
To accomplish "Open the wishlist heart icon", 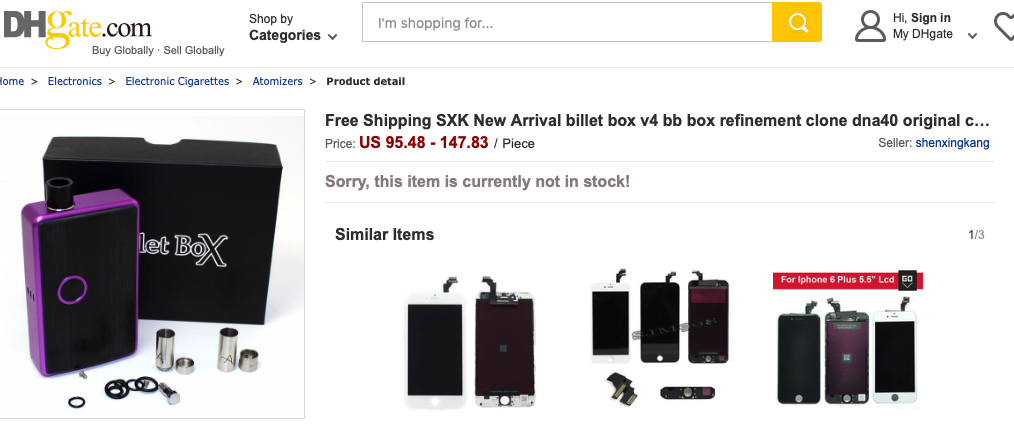I will pyautogui.click(x=1004, y=26).
